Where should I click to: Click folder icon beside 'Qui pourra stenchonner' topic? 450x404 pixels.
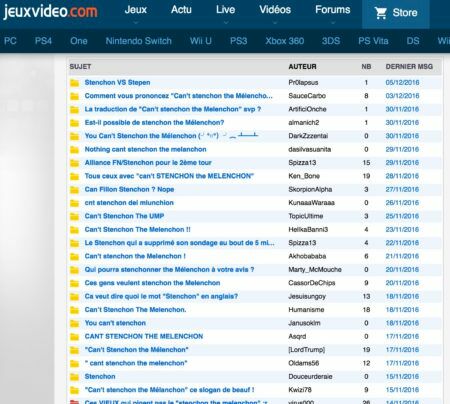74,270
